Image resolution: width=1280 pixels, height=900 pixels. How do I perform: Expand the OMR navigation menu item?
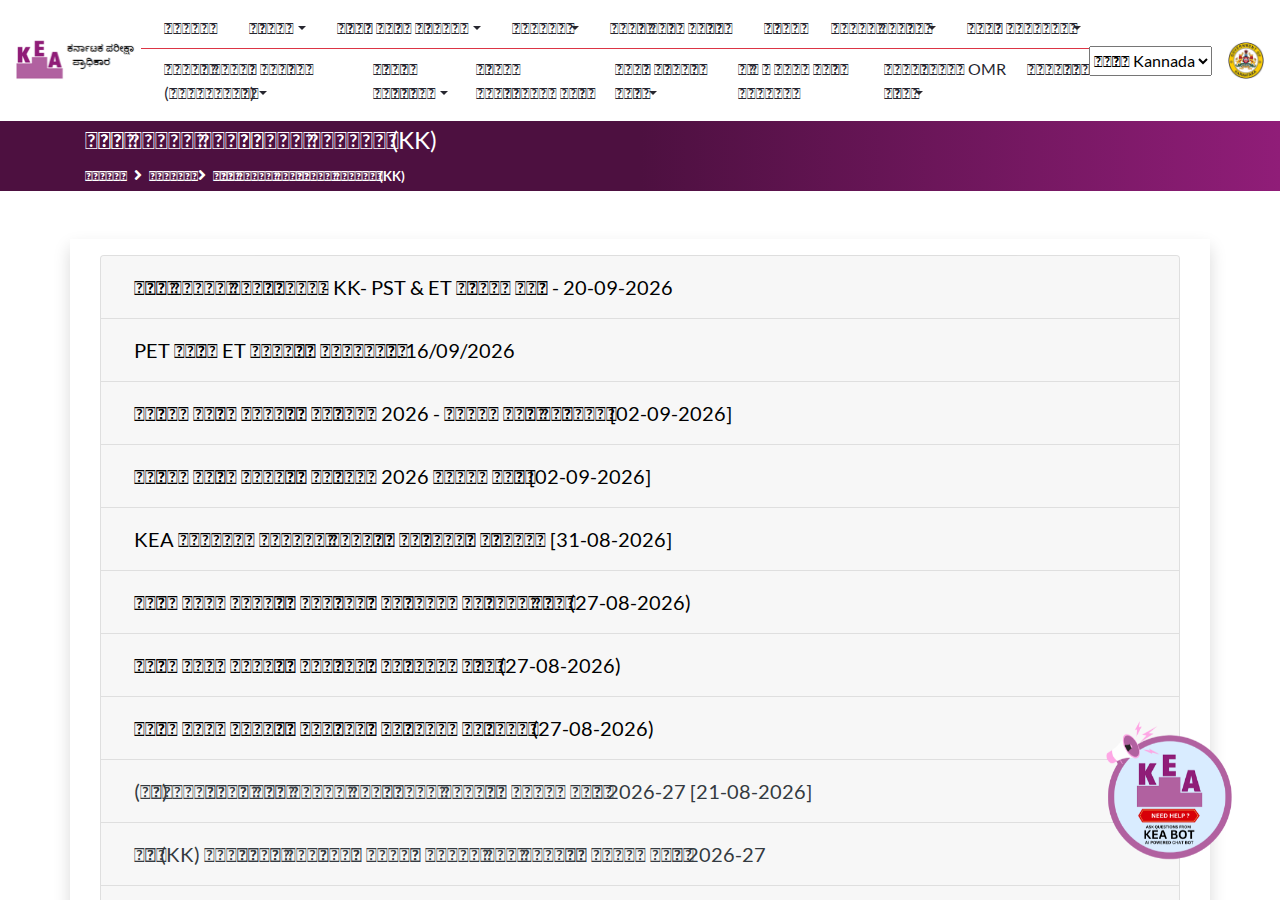945,81
